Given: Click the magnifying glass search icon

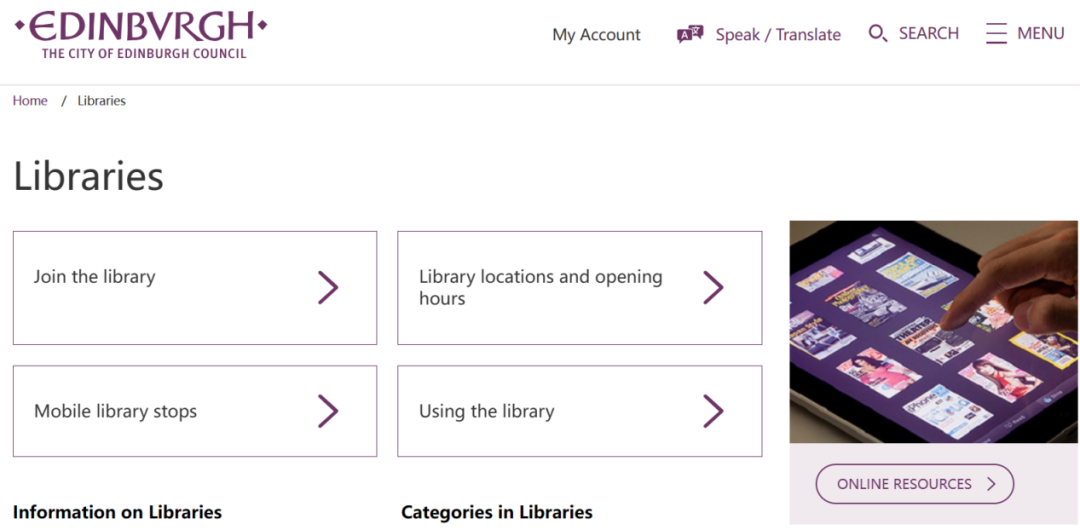Looking at the screenshot, I should [x=878, y=34].
